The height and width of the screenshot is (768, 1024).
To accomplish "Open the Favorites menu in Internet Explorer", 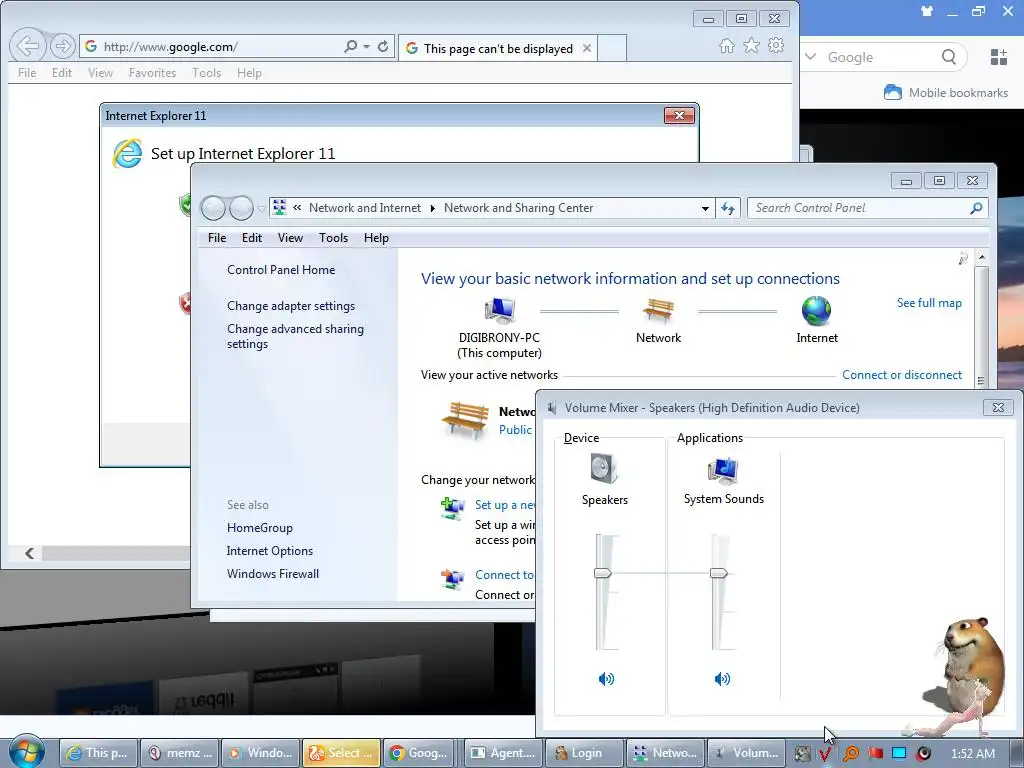I will (152, 72).
